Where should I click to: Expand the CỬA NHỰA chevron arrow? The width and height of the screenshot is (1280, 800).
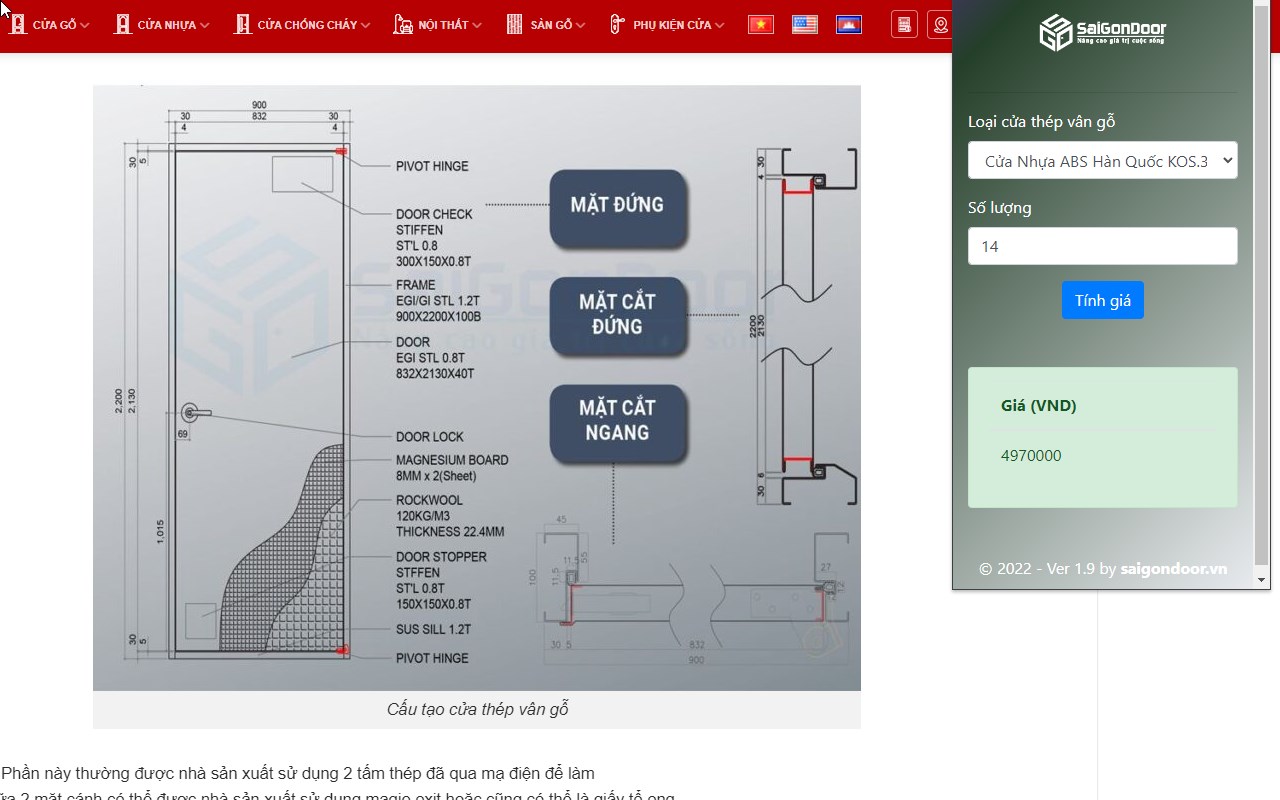(204, 26)
